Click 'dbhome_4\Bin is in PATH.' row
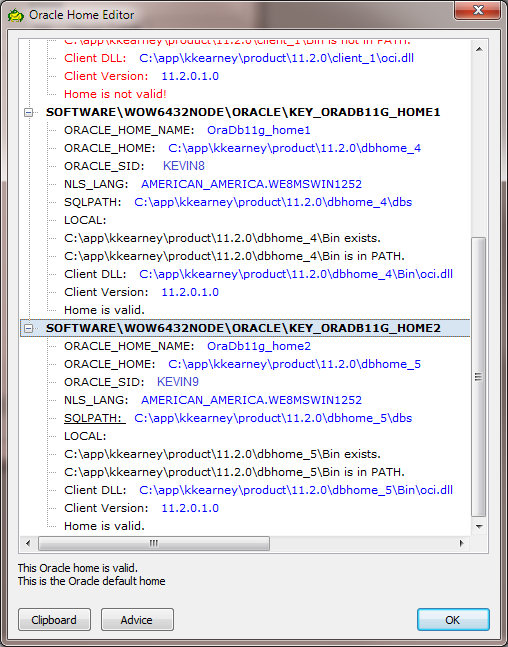The width and height of the screenshot is (508, 647). coord(234,256)
